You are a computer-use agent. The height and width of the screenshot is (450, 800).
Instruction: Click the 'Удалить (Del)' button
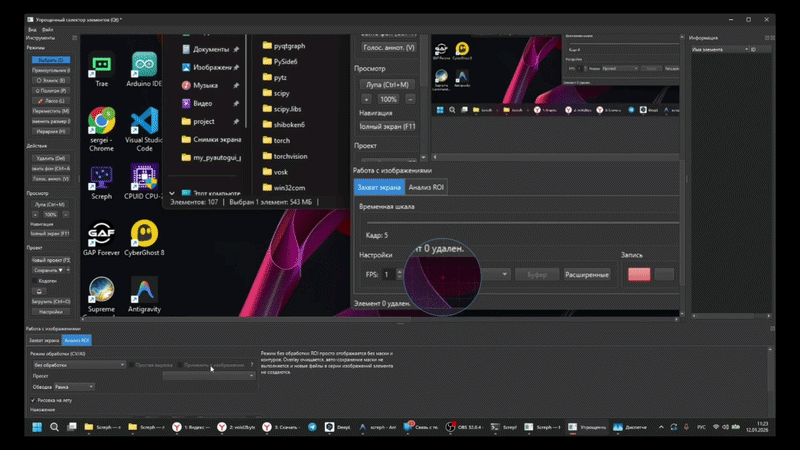[x=49, y=158]
